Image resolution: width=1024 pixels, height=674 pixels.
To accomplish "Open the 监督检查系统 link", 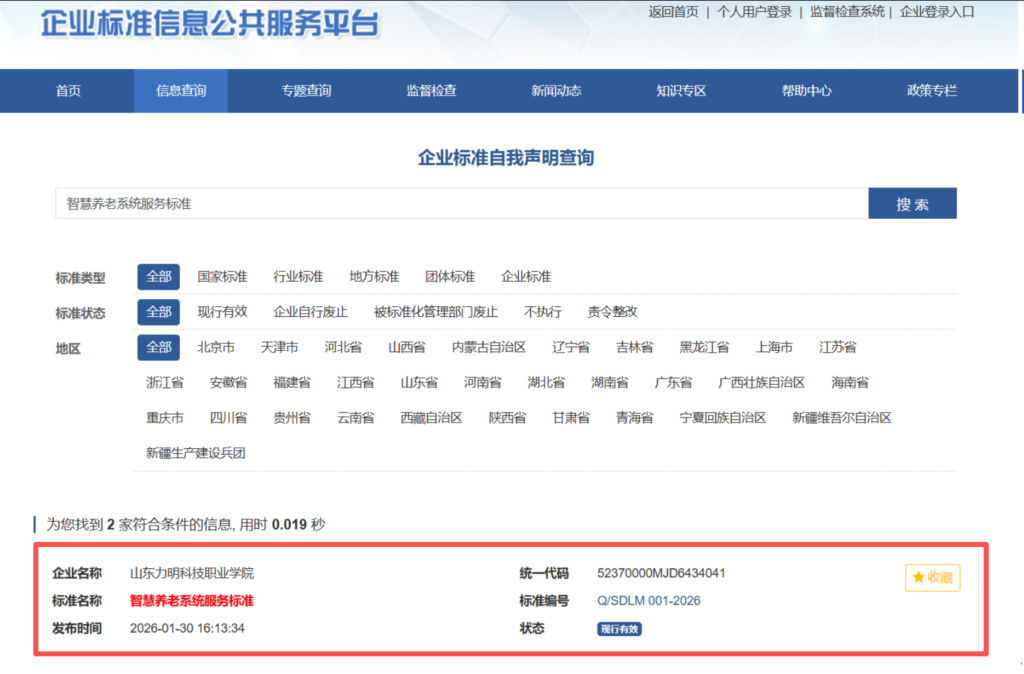I will [844, 14].
